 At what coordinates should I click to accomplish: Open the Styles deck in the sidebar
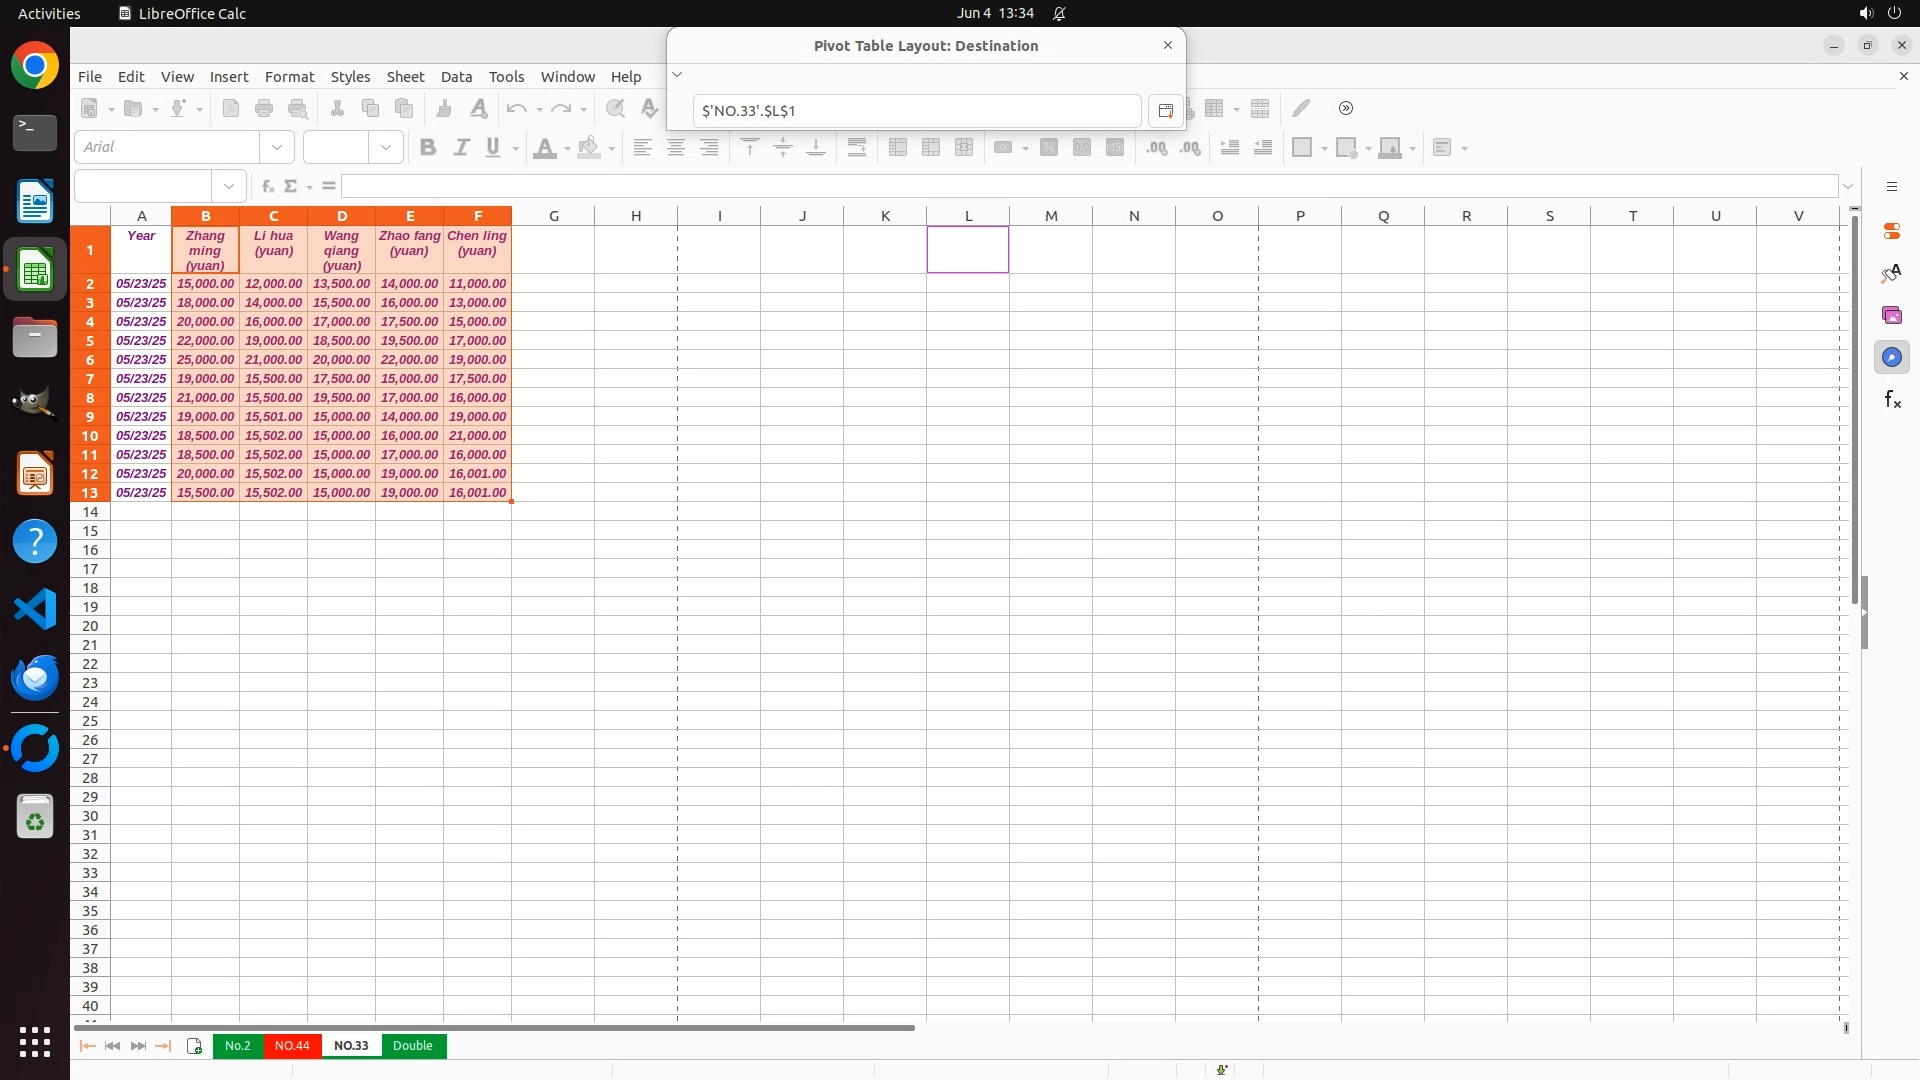pos(1891,273)
